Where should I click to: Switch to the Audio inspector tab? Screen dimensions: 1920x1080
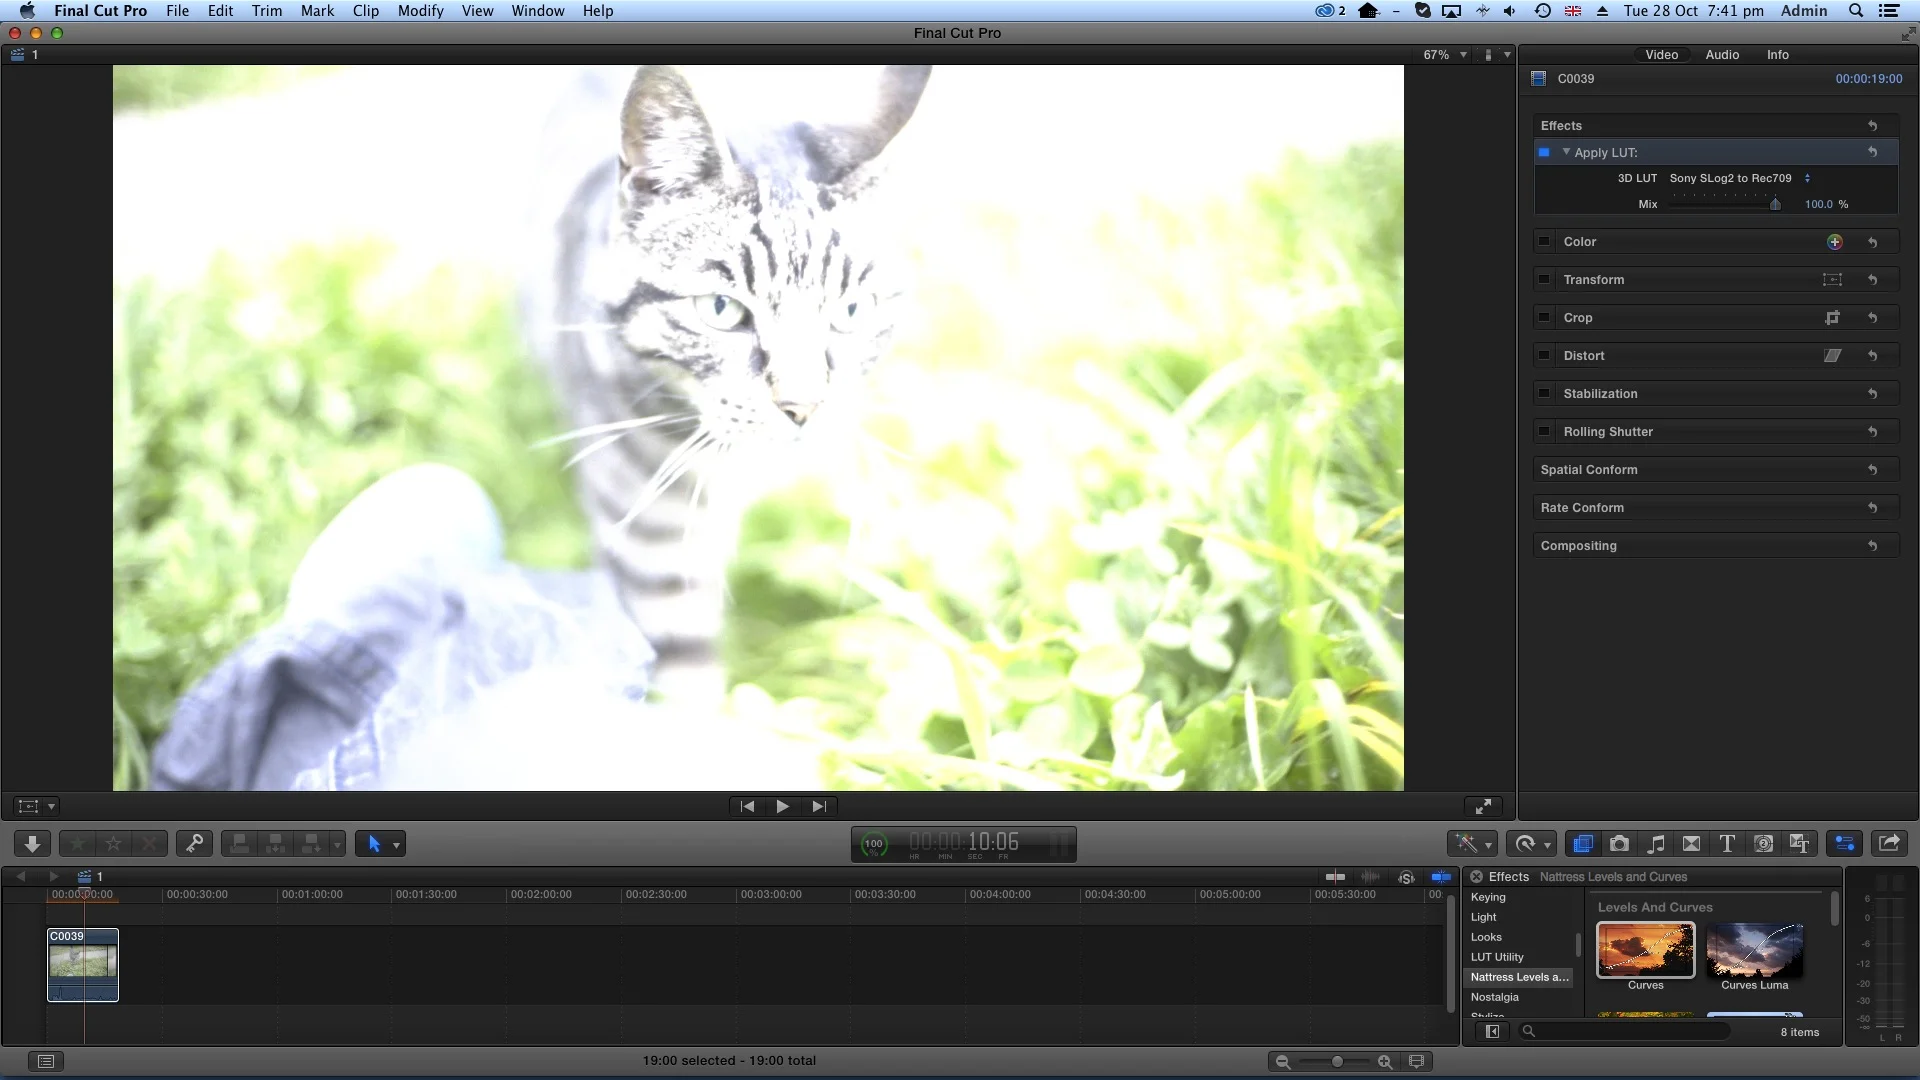[1722, 55]
